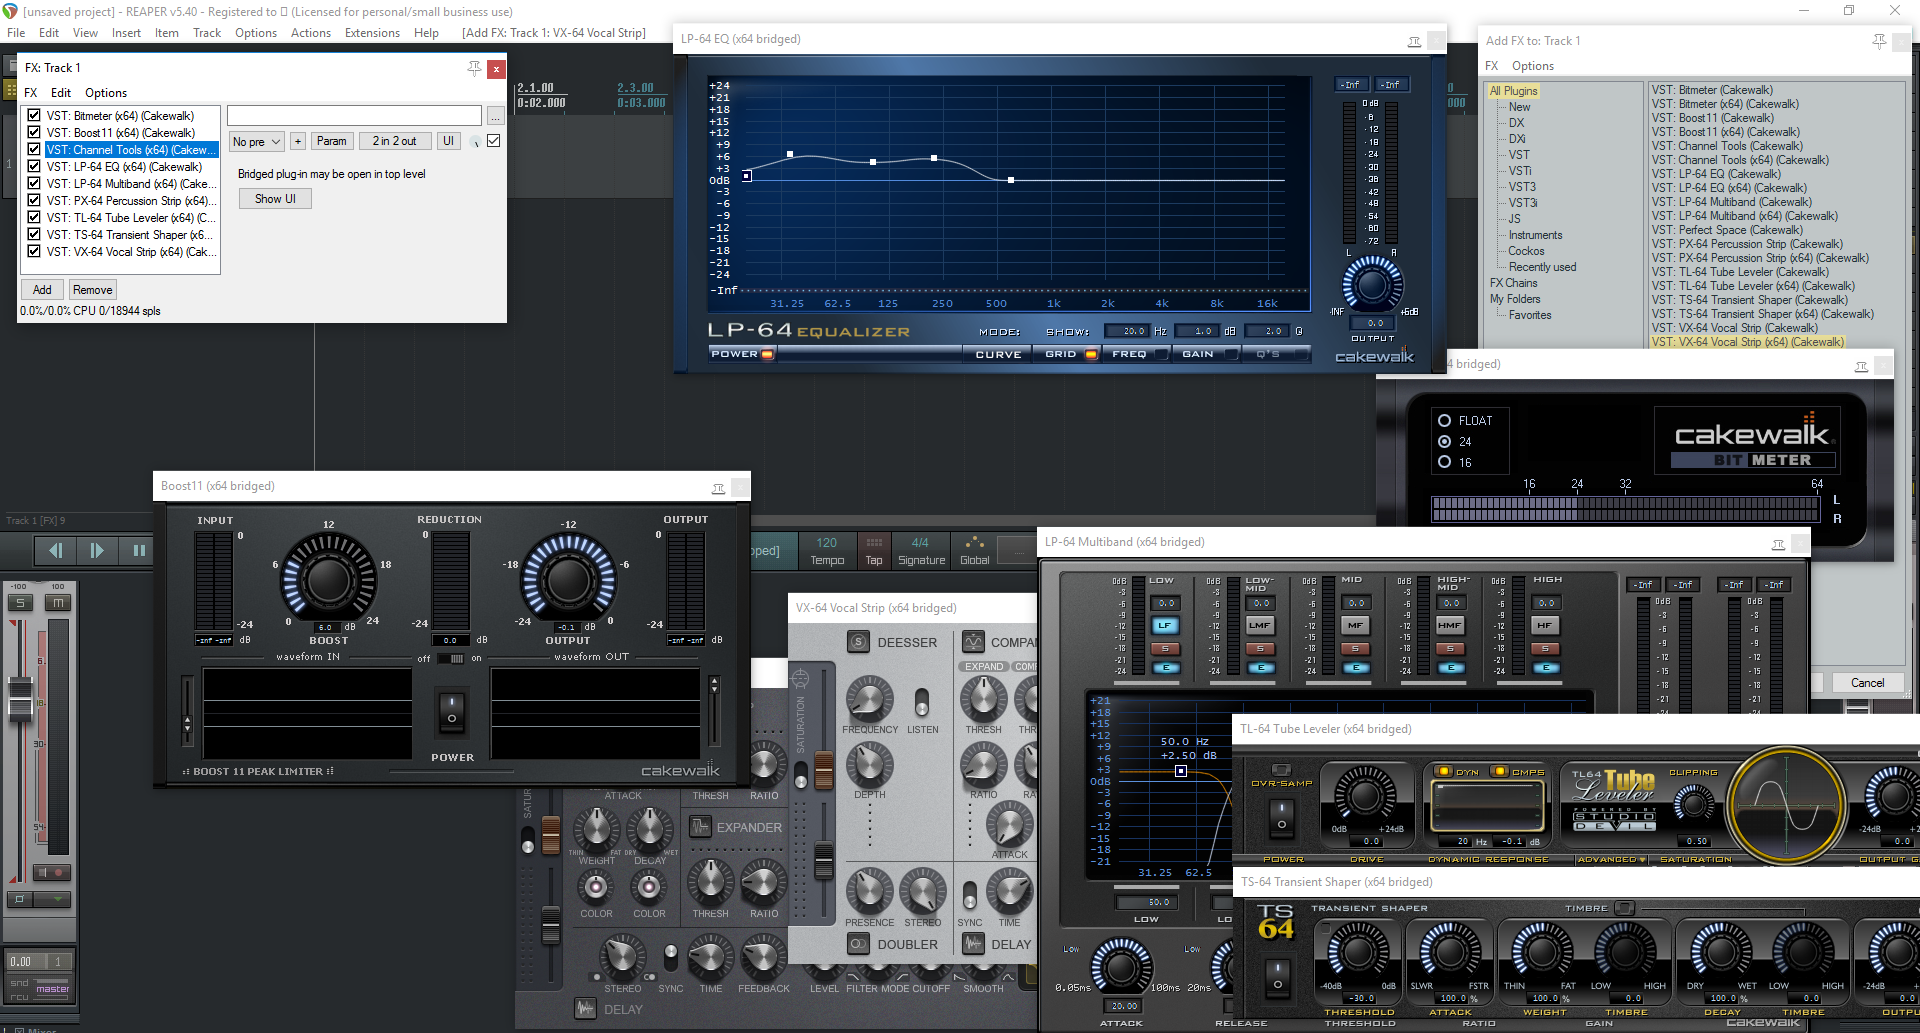1920x1033 pixels.
Task: Pin the FX: Track 1 window
Action: [474, 68]
